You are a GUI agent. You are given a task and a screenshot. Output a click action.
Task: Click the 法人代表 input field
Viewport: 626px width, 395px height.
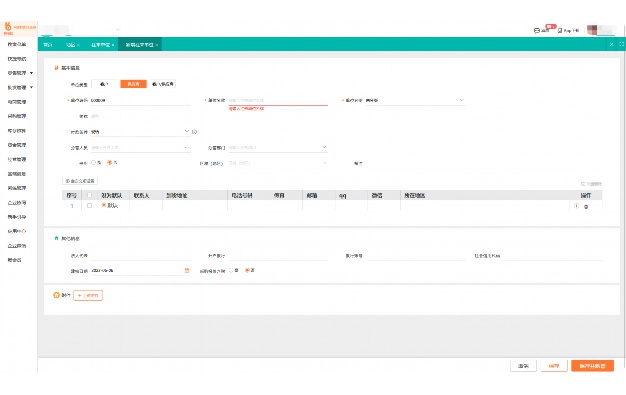[x=141, y=256]
